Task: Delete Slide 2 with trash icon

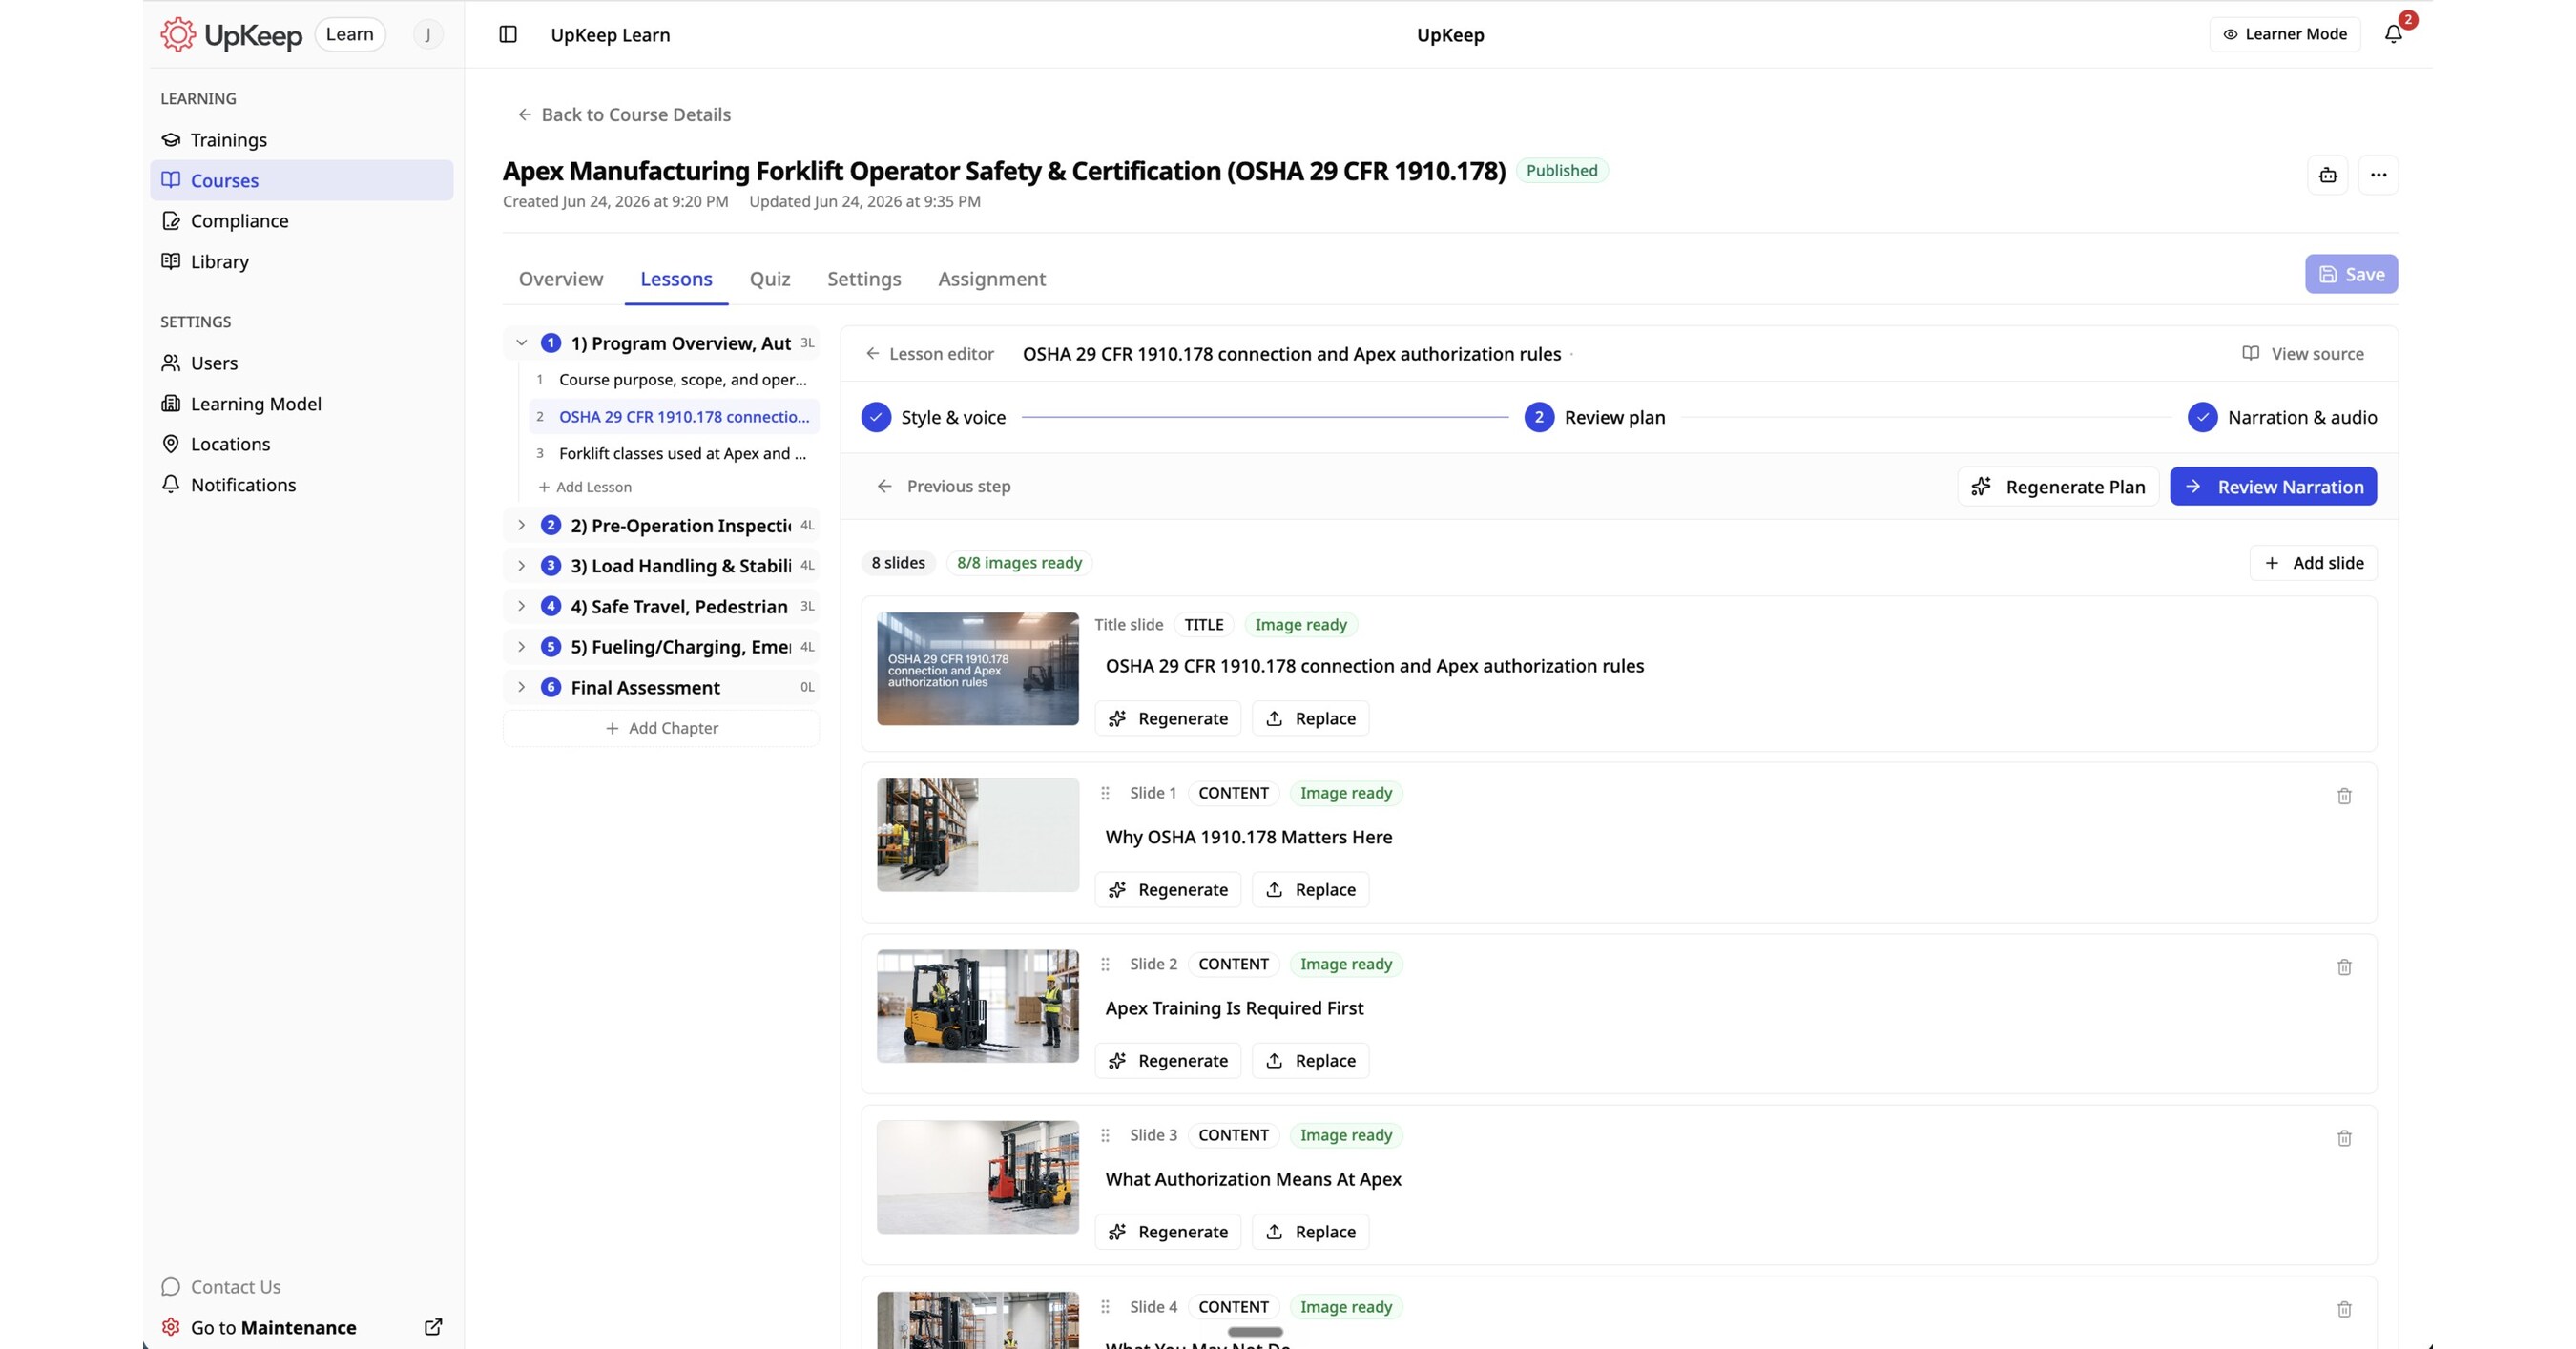Action: pos(2344,967)
